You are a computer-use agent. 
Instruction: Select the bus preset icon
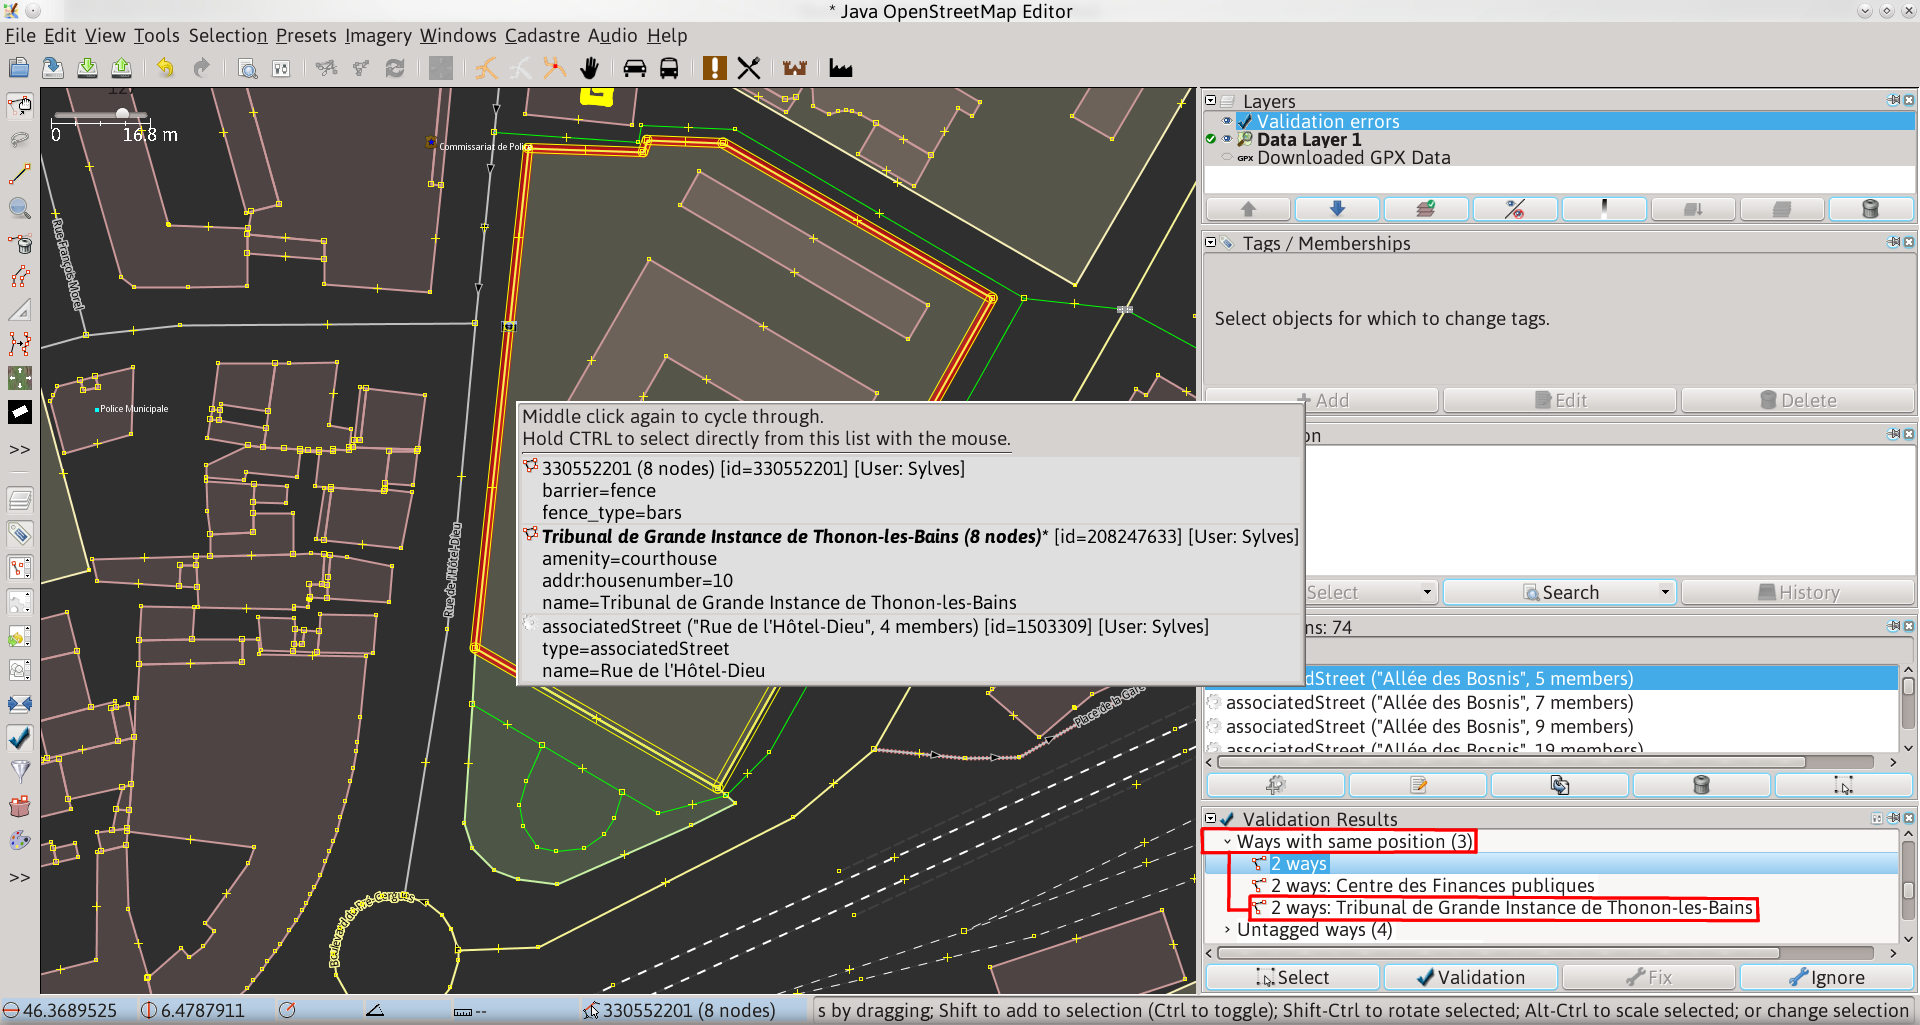pyautogui.click(x=669, y=68)
